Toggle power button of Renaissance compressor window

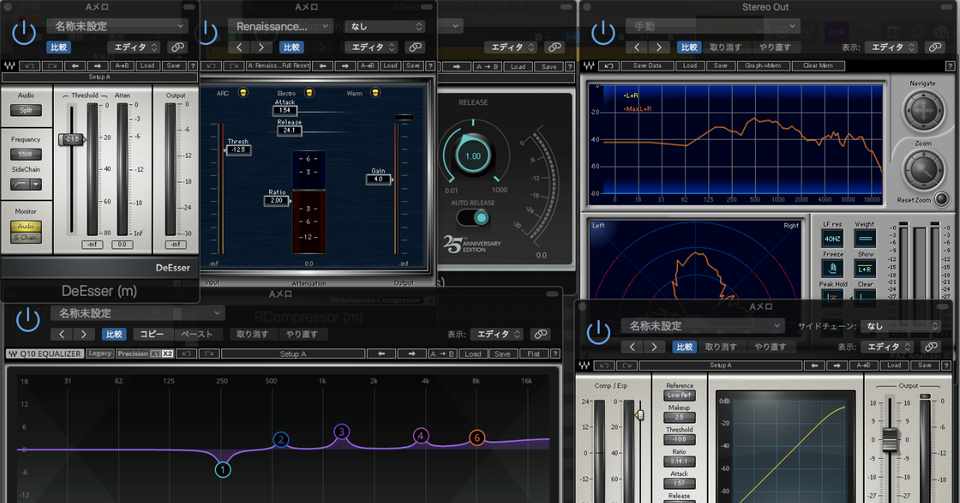coord(209,34)
